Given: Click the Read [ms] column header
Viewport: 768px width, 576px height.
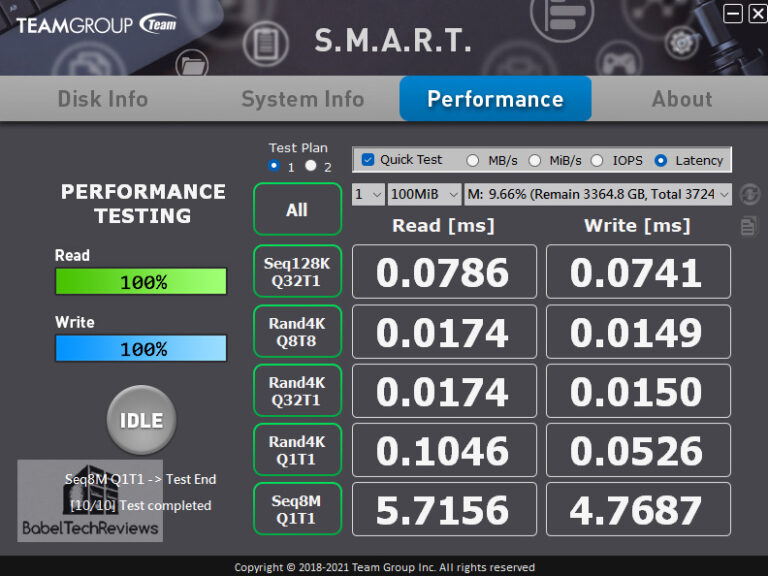Looking at the screenshot, I should [x=443, y=226].
